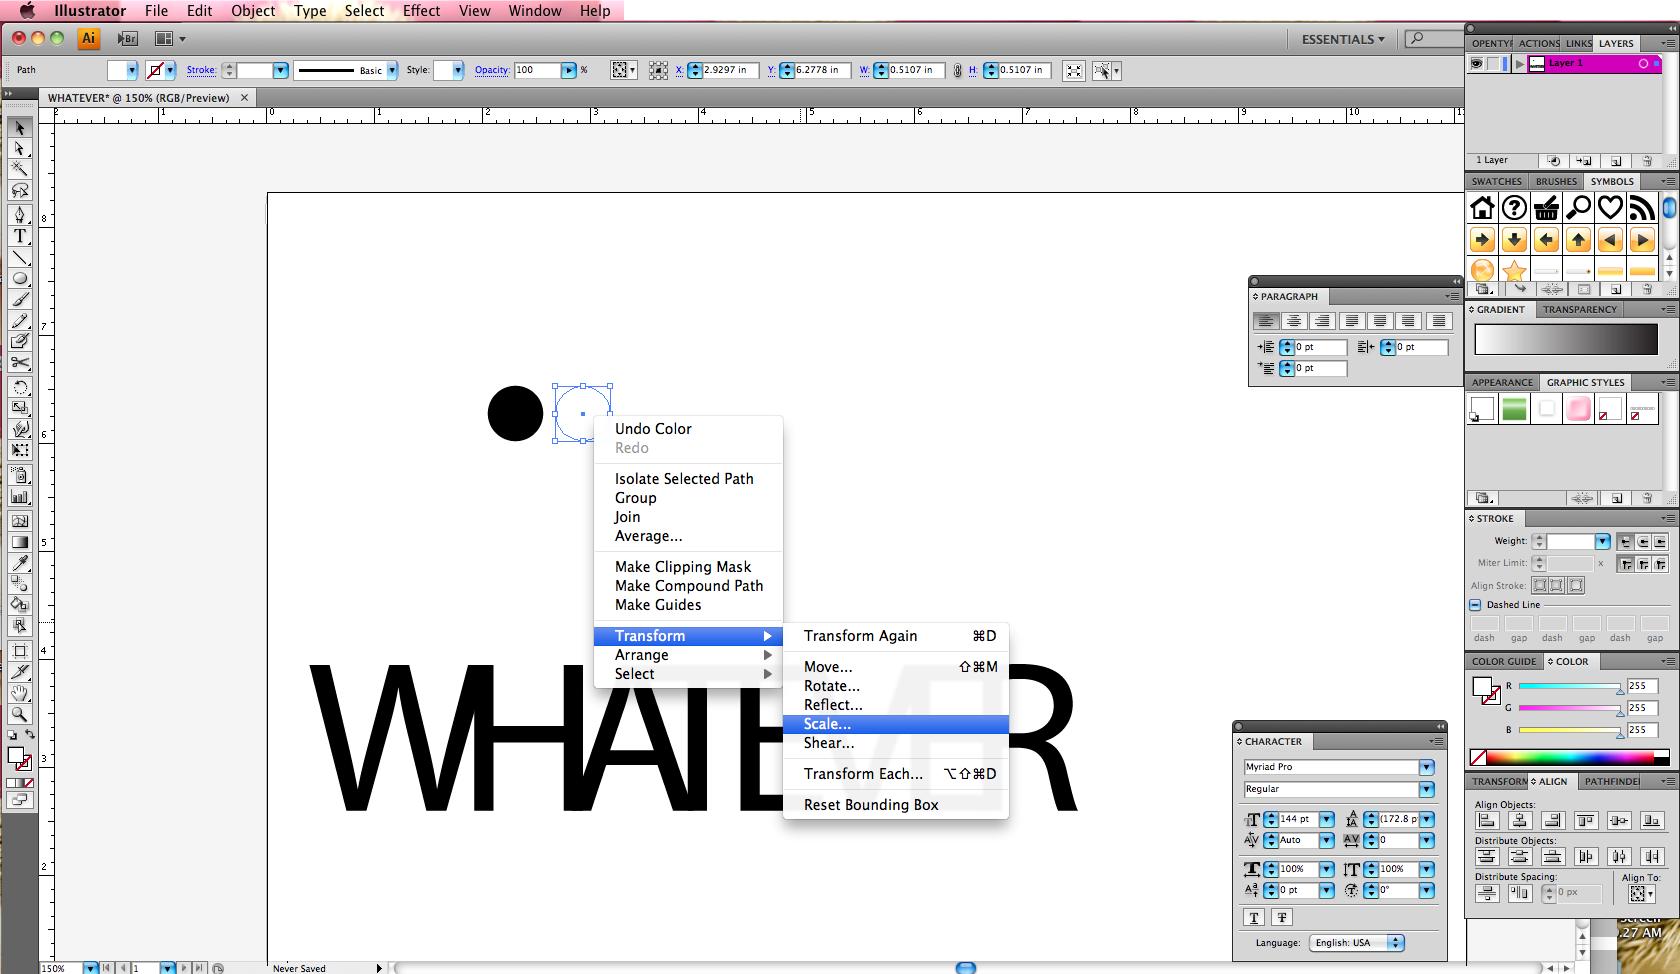Click the gradient preview bar in Gradient panel

[1566, 339]
